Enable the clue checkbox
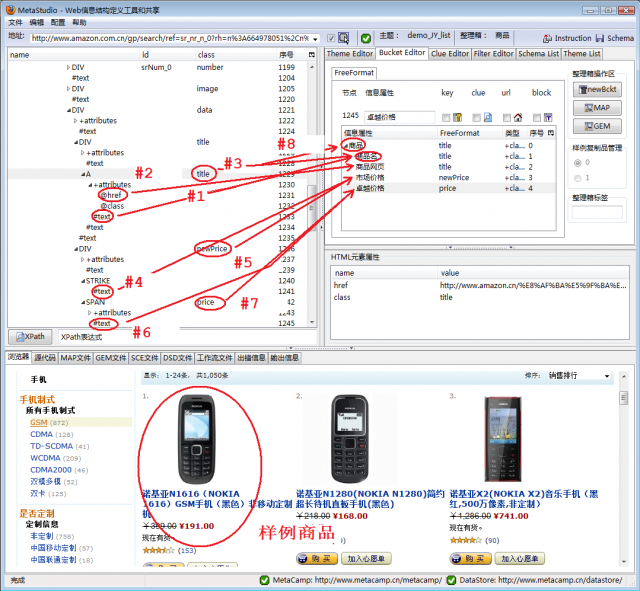The height and width of the screenshot is (591, 640). click(476, 118)
